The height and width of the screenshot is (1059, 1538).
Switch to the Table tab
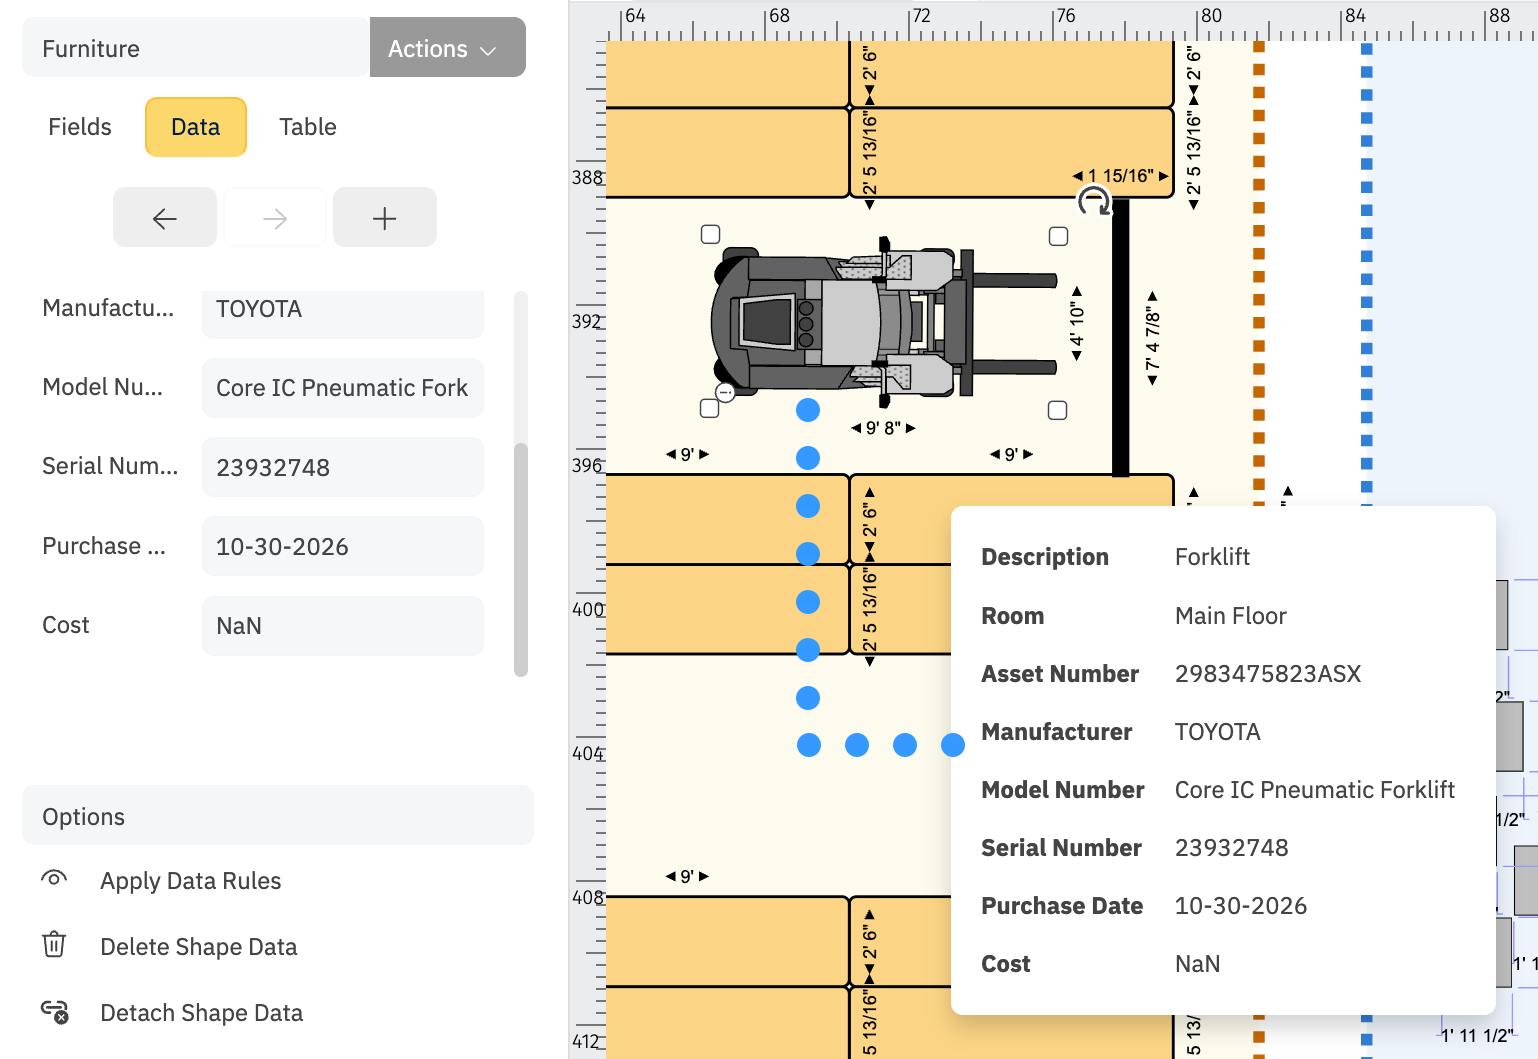pos(308,127)
